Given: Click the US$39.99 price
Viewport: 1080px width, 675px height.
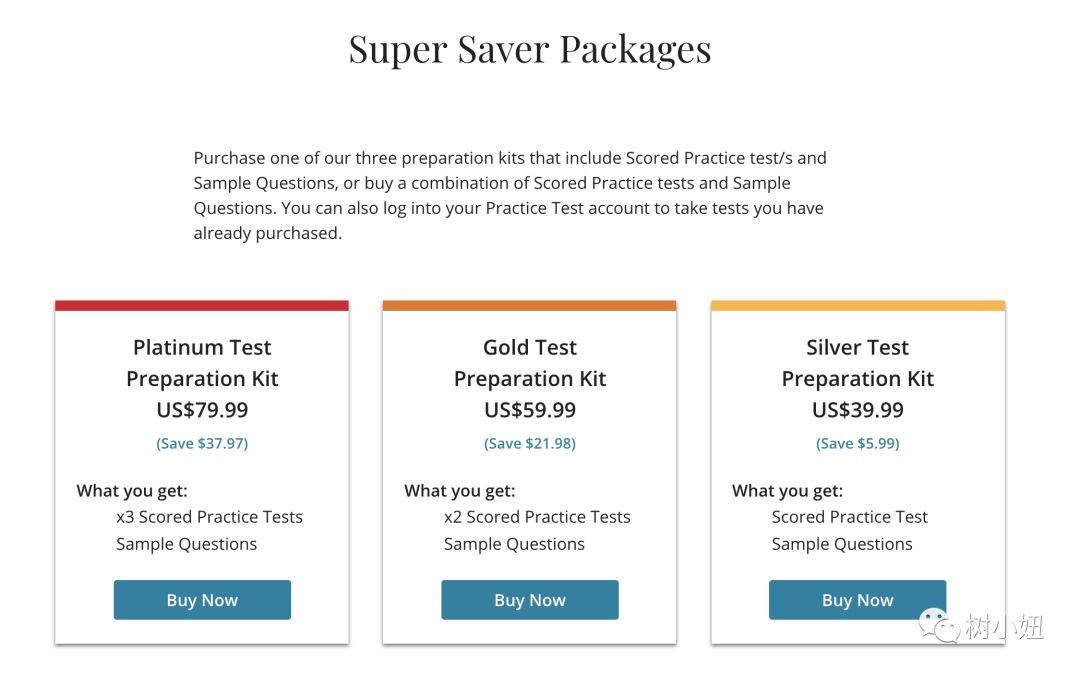Looking at the screenshot, I should [858, 410].
